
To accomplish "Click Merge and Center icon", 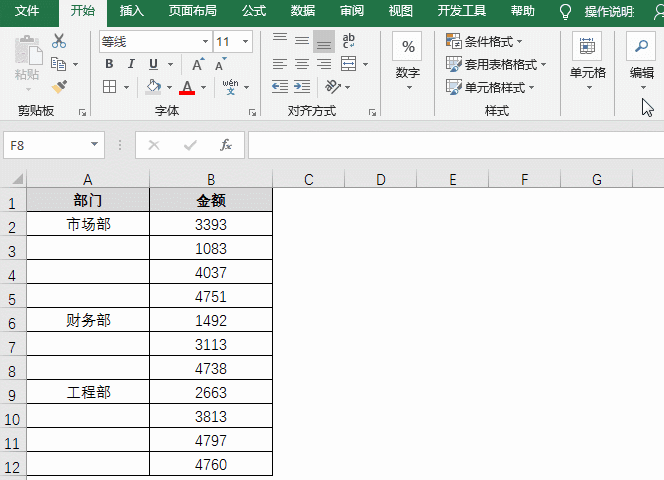I will 349,64.
